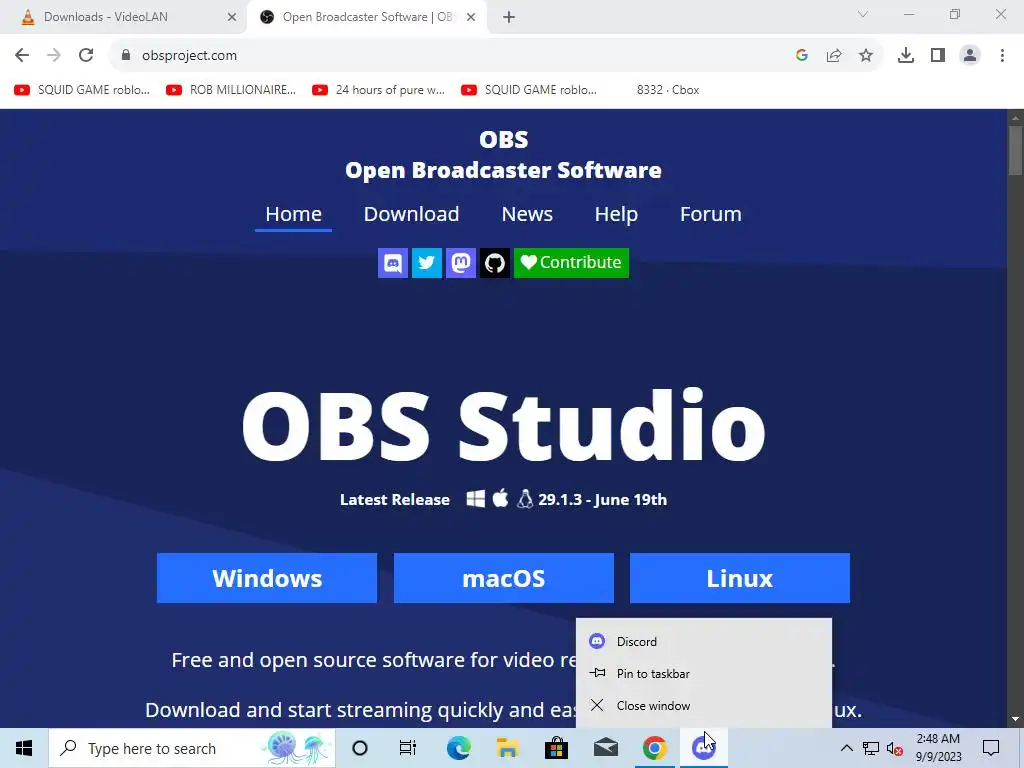This screenshot has height=768, width=1024.
Task: Click the page vertical scrollbar thumb
Action: click(1015, 150)
